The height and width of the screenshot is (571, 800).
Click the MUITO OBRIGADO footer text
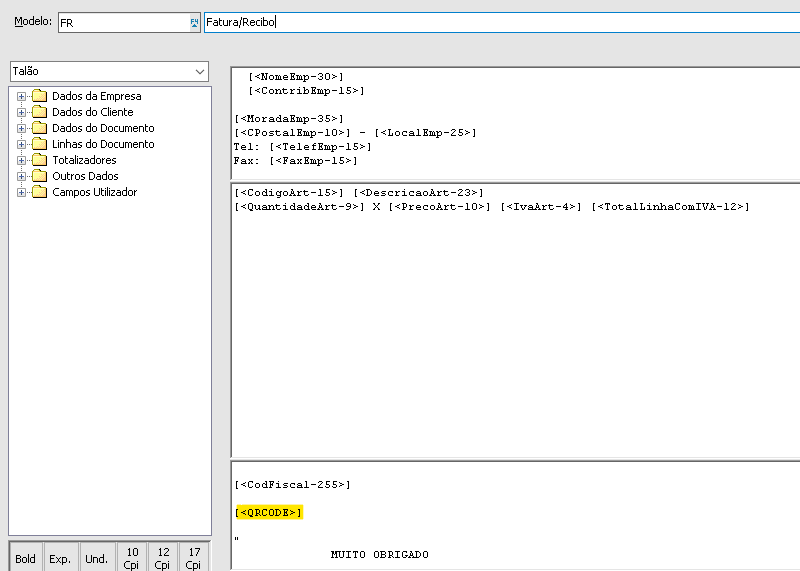click(x=379, y=555)
